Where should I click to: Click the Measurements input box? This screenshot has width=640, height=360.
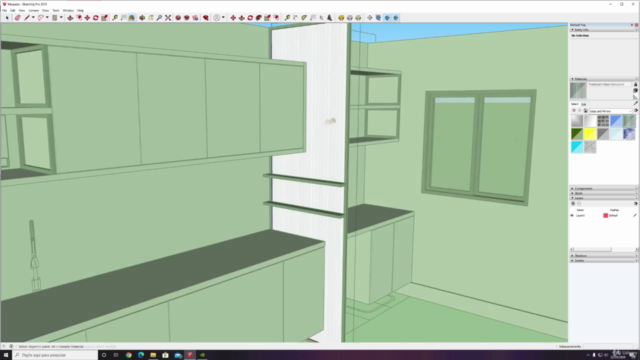[x=609, y=347]
